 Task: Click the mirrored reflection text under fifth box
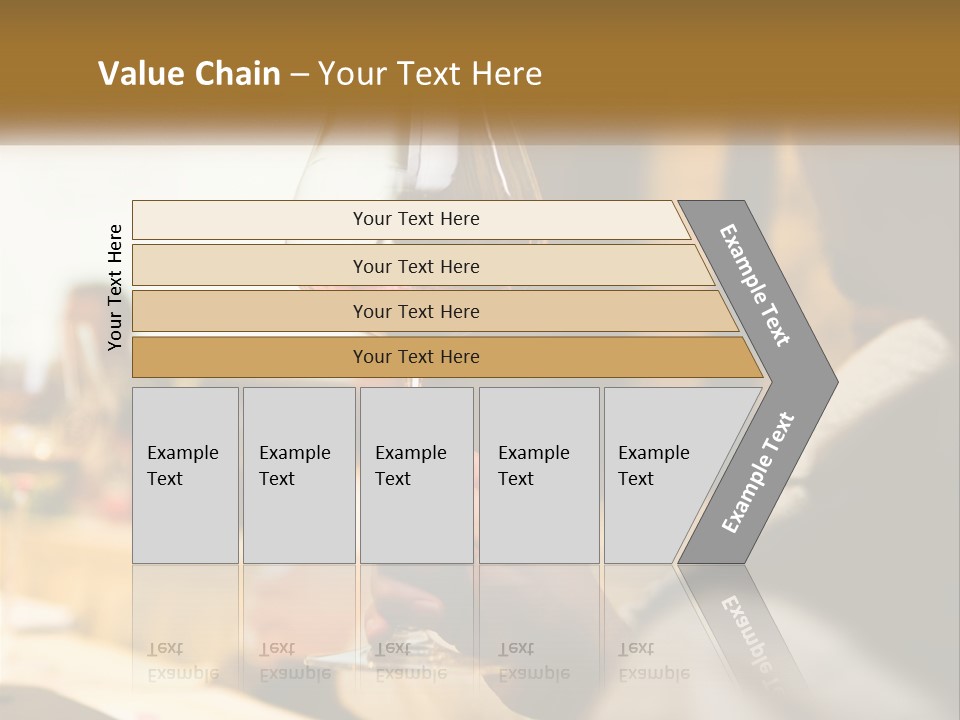pyautogui.click(x=654, y=660)
